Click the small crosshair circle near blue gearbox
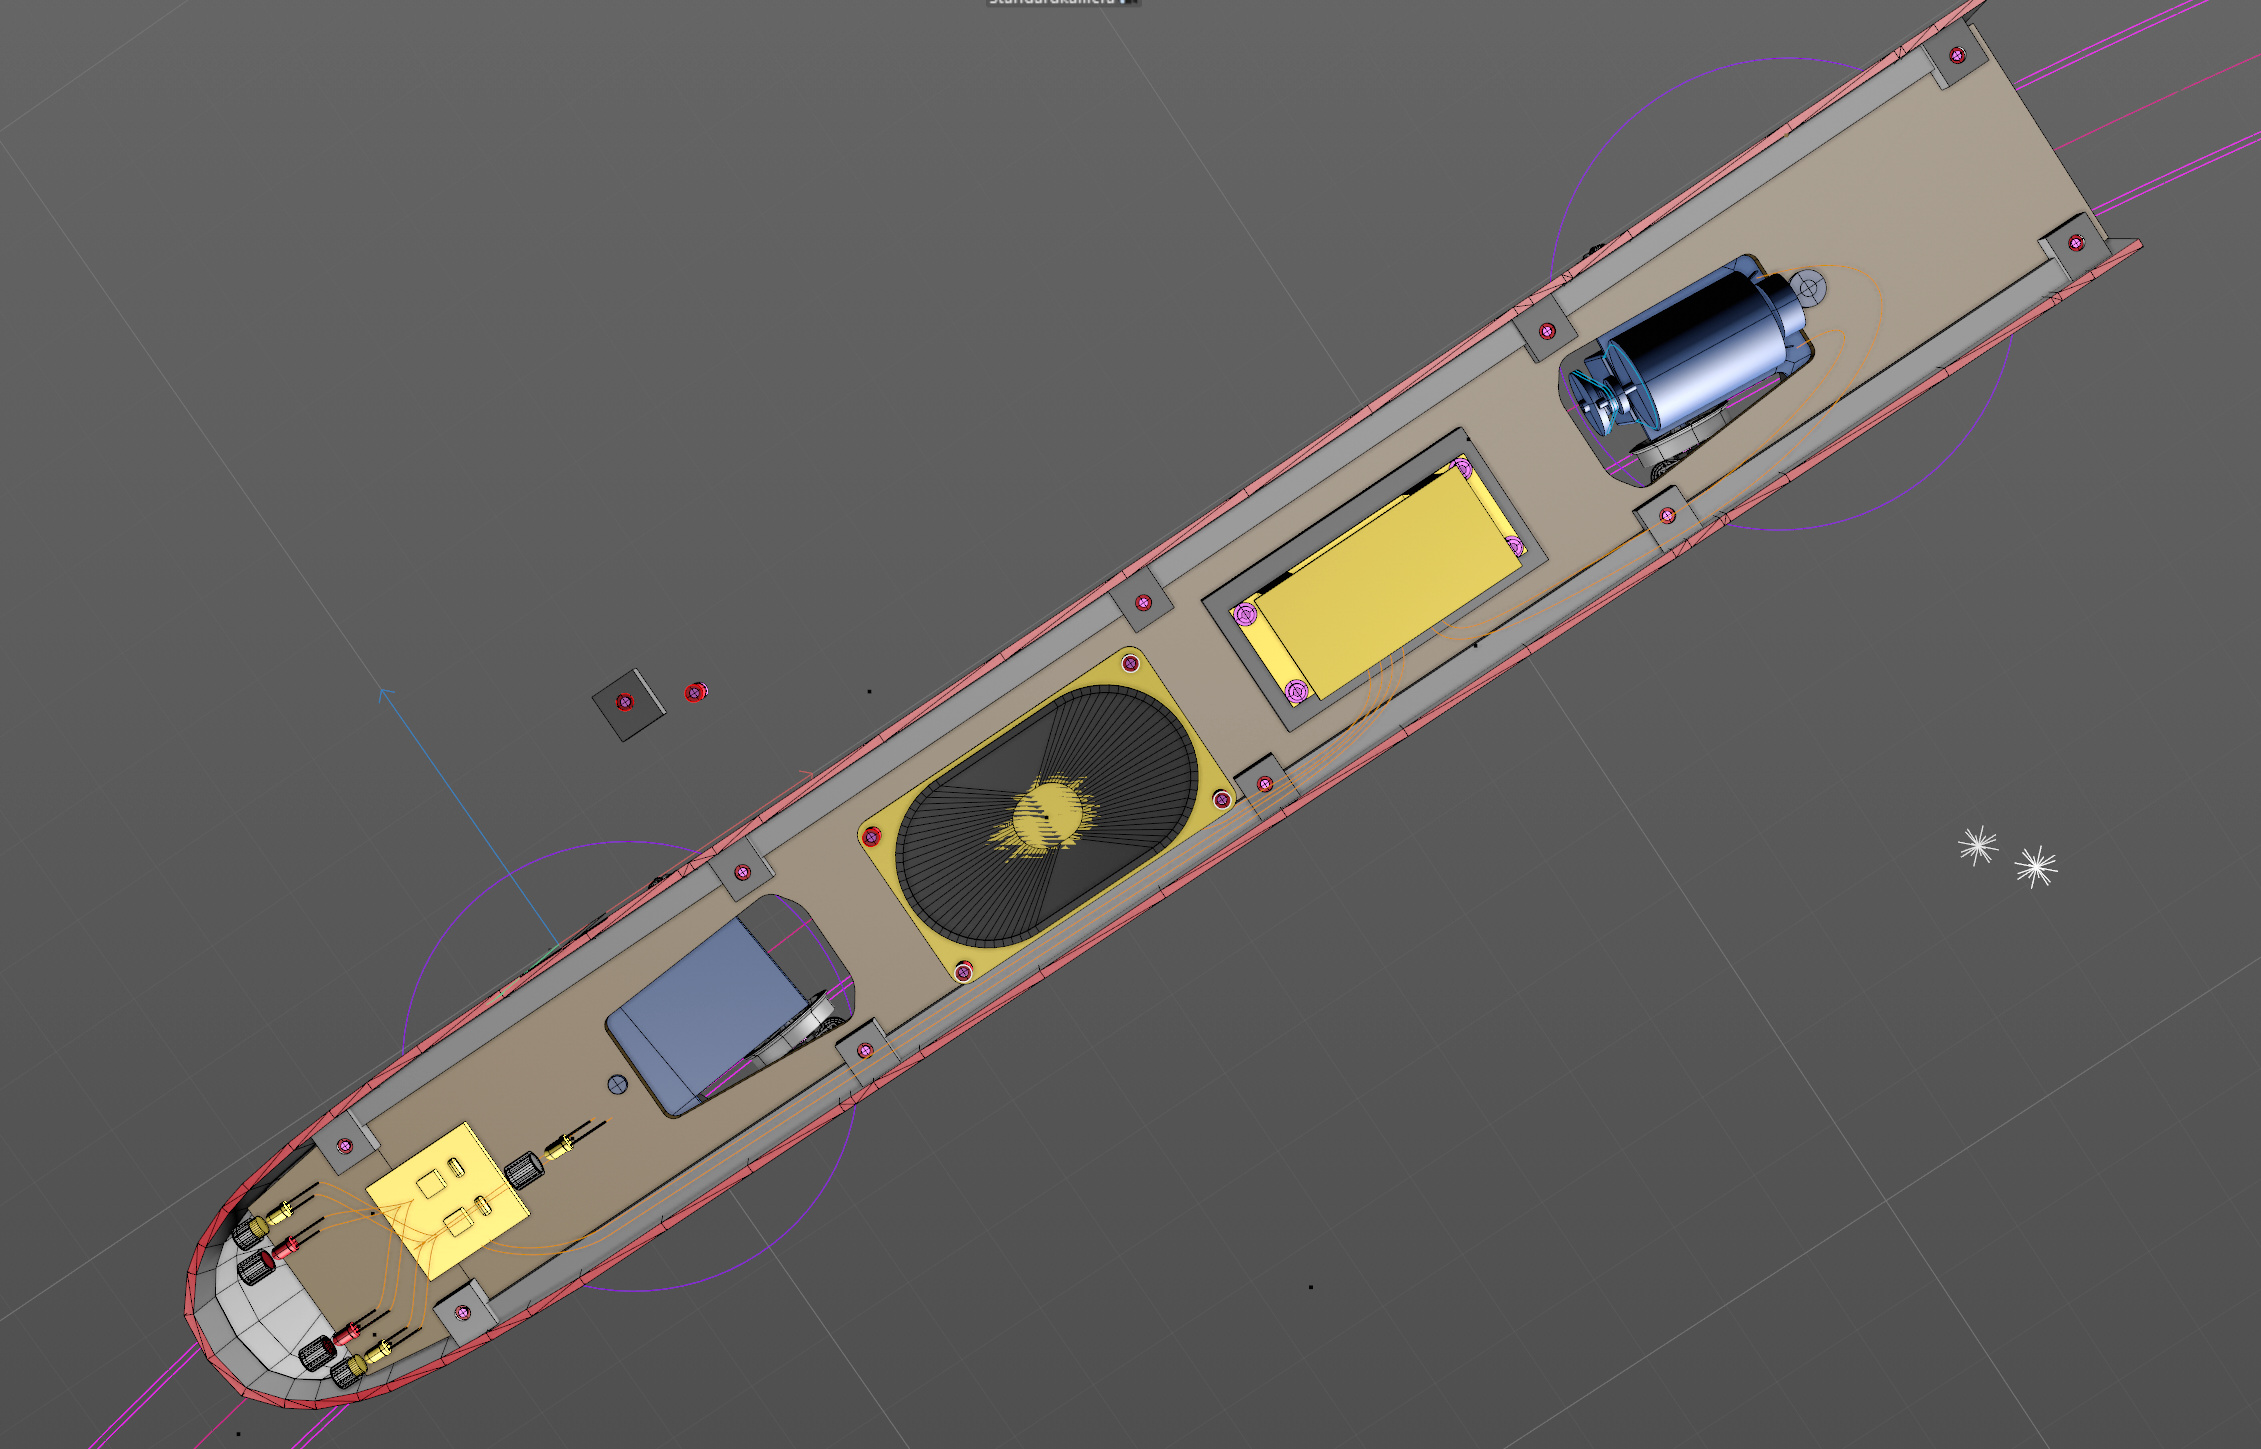The image size is (2261, 1449). [617, 1083]
